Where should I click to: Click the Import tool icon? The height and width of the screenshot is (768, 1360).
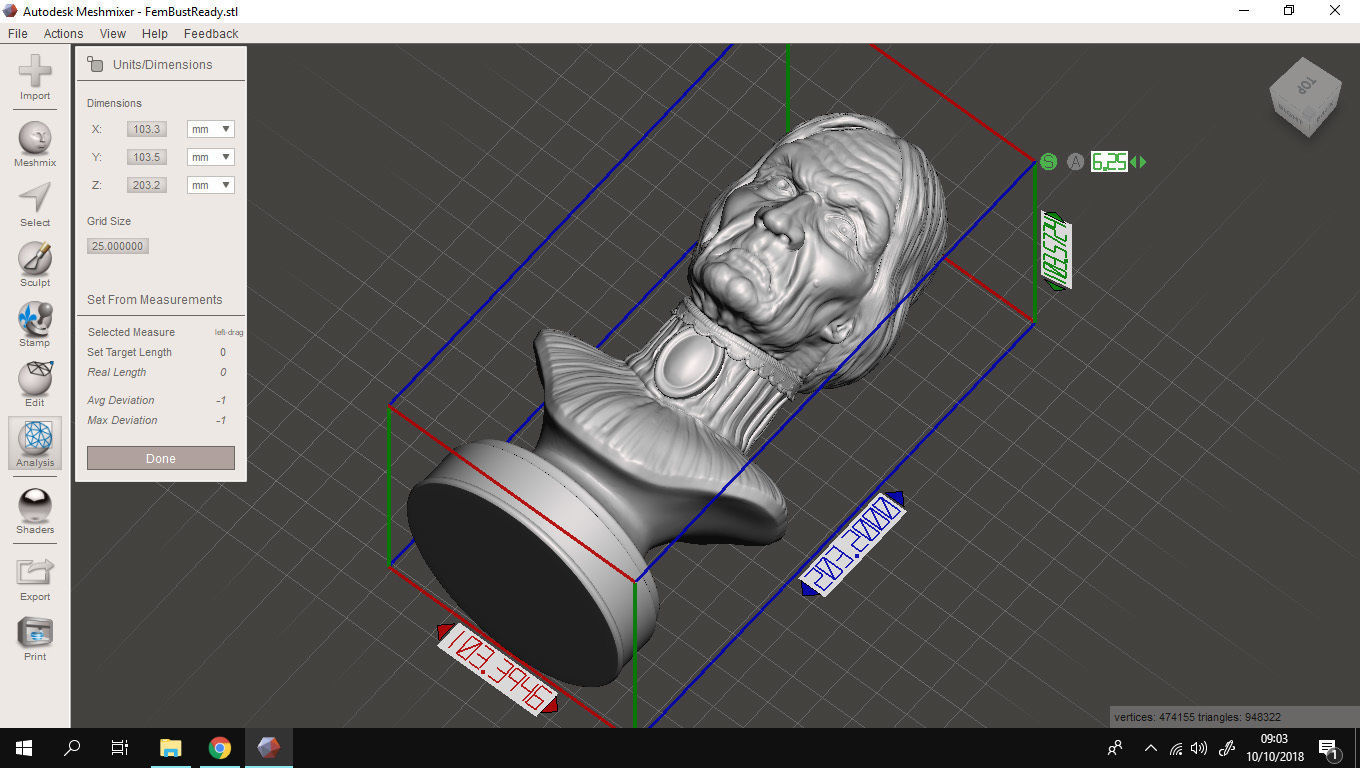point(35,72)
